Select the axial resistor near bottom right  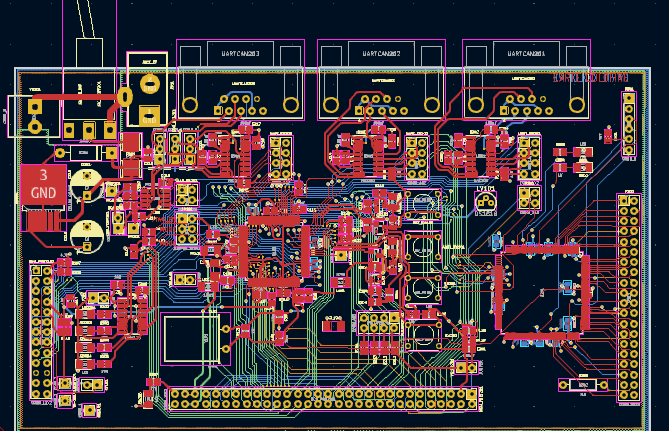click(583, 385)
